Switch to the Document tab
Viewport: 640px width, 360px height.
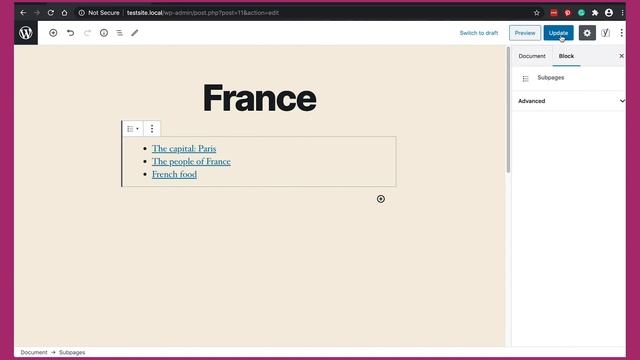coord(532,56)
